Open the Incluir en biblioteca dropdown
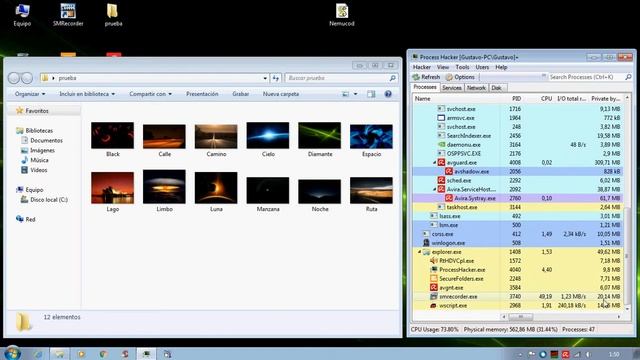This screenshot has height=360, width=640. (87, 94)
